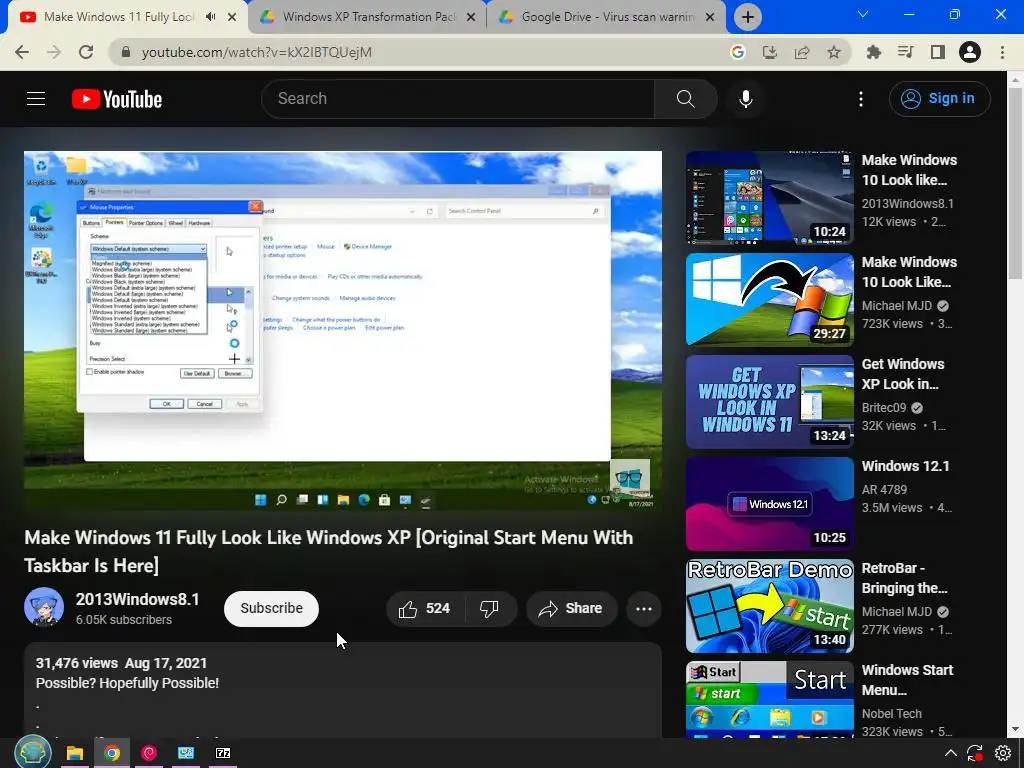This screenshot has width=1024, height=768.
Task: Close the Windows XP Transformation Pack tab
Action: pyautogui.click(x=471, y=17)
